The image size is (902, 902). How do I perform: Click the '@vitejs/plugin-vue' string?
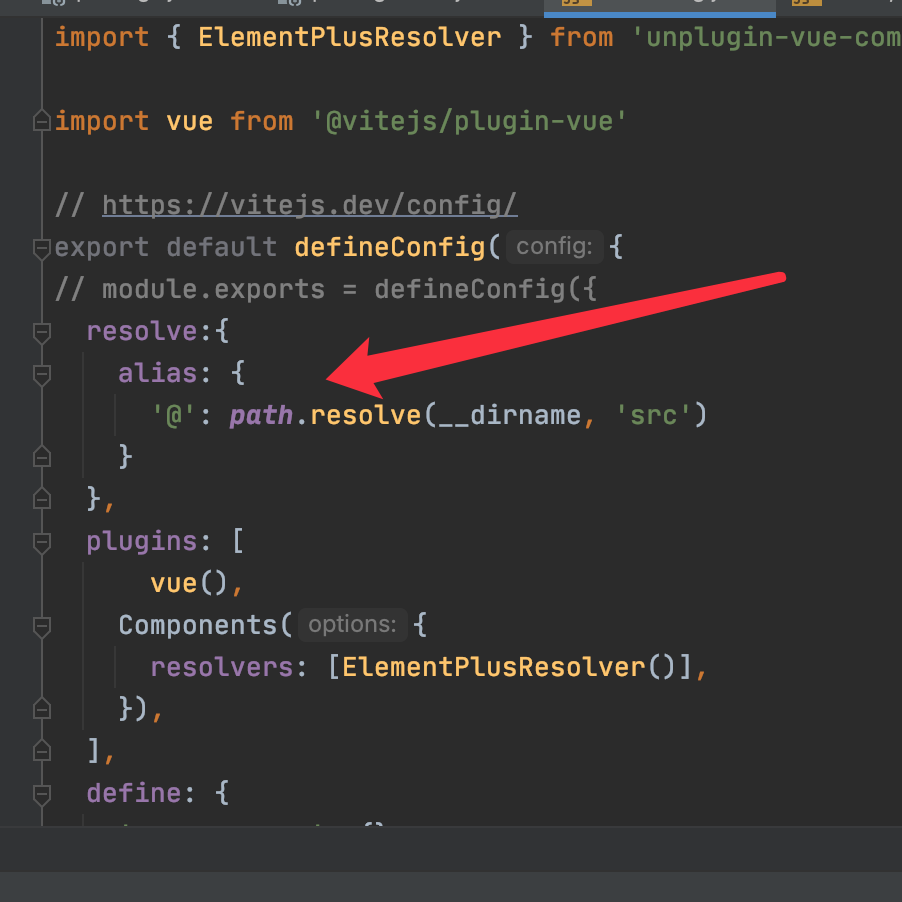tap(469, 121)
